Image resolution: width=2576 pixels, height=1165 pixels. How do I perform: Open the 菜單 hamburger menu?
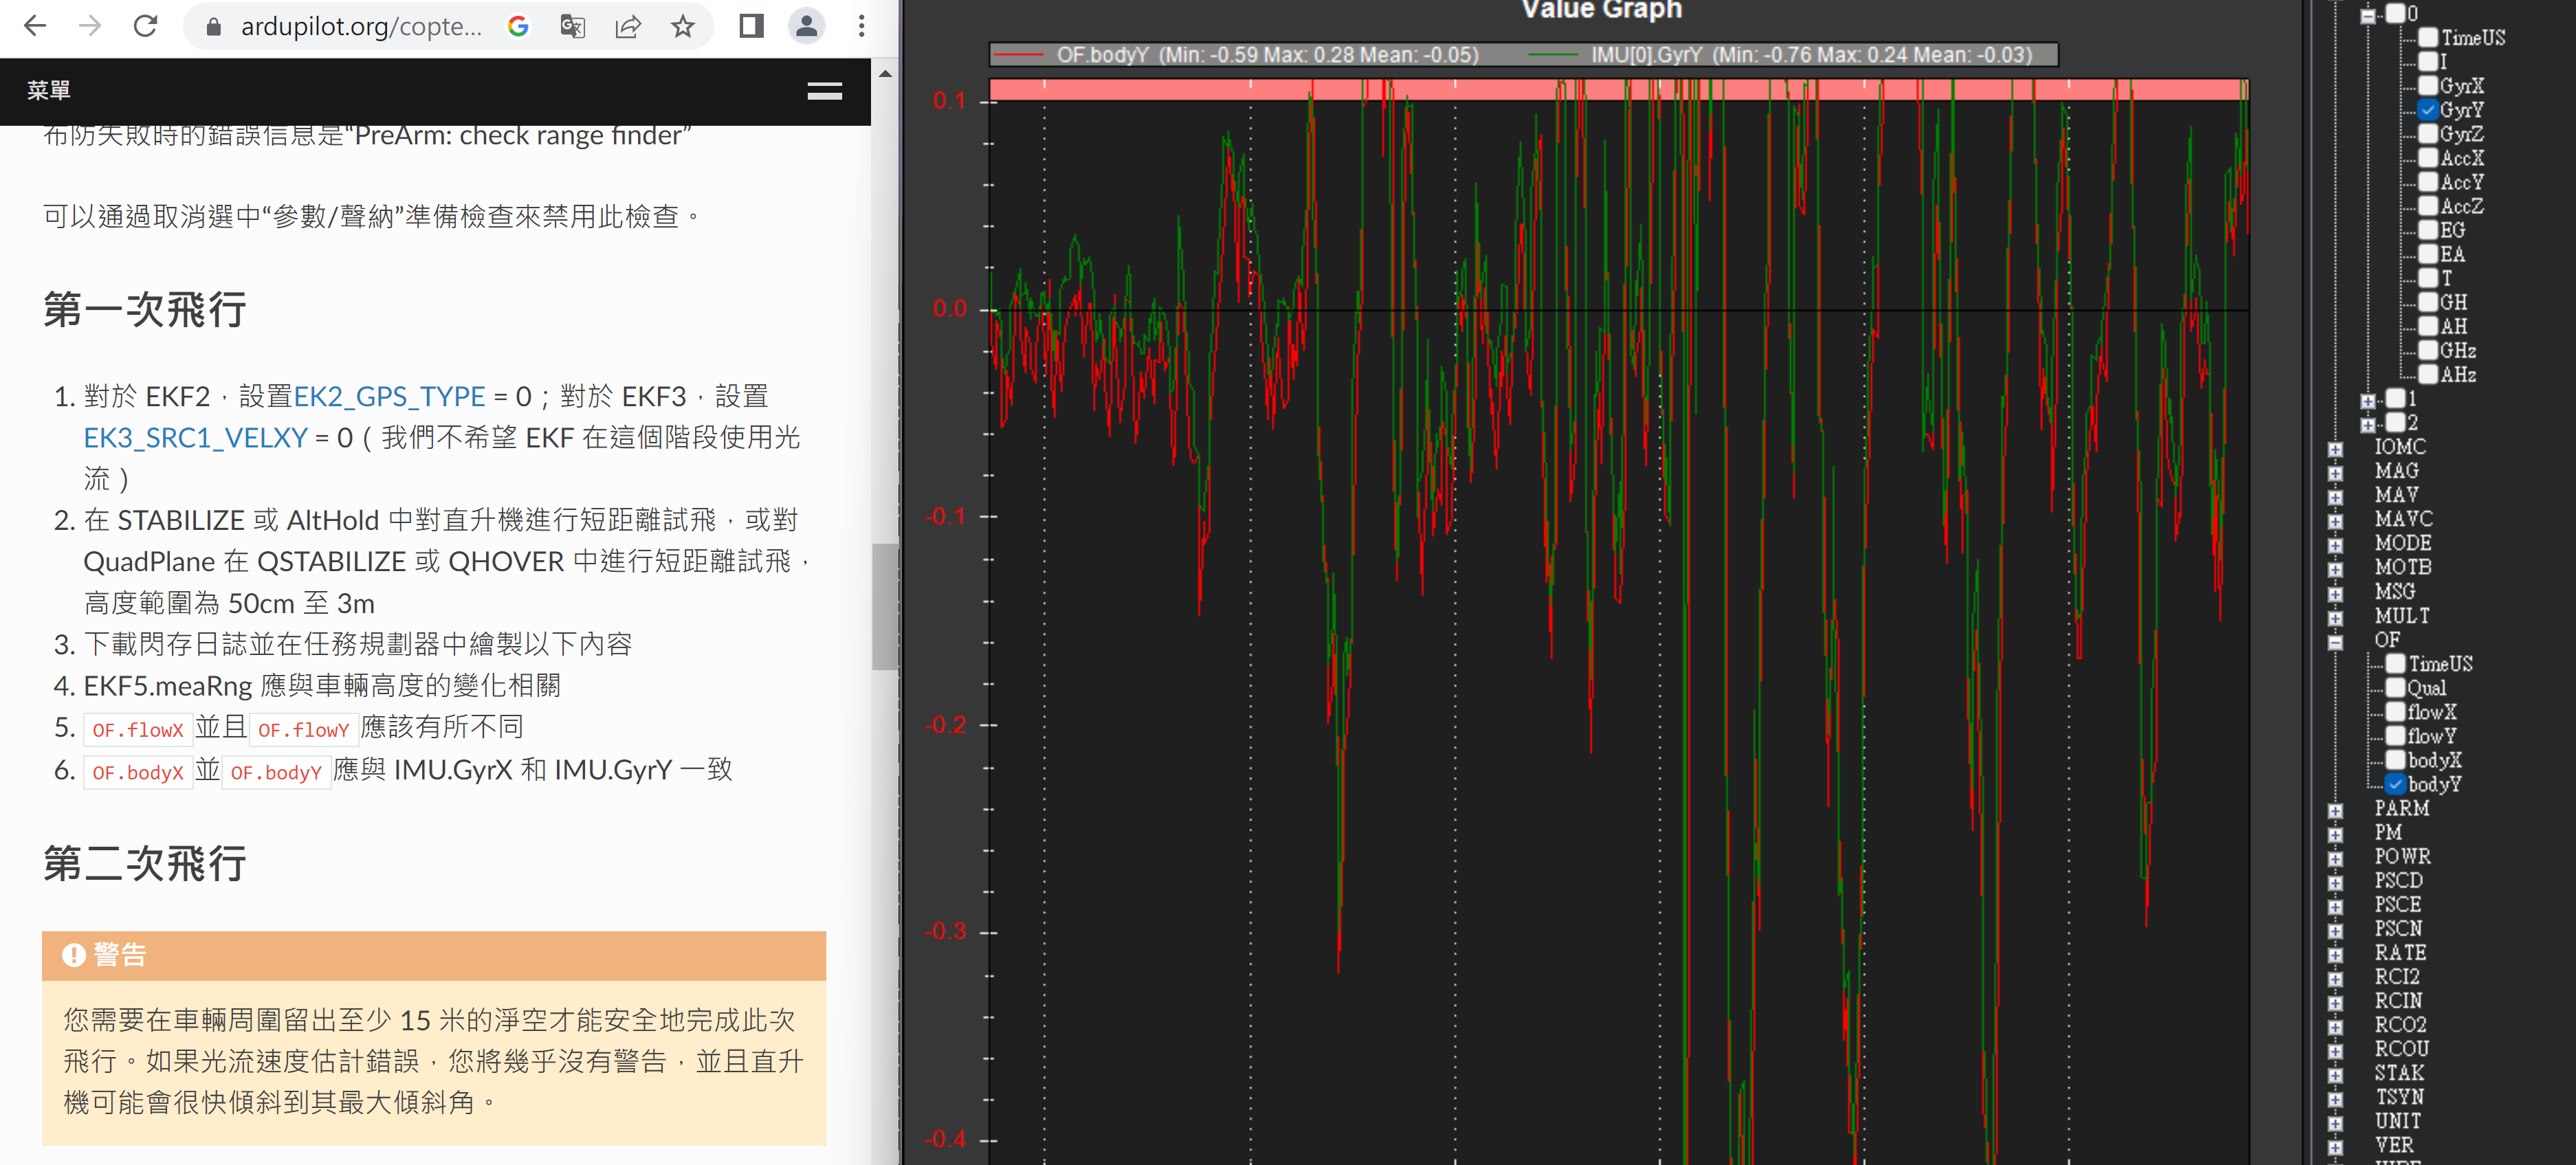coord(825,91)
